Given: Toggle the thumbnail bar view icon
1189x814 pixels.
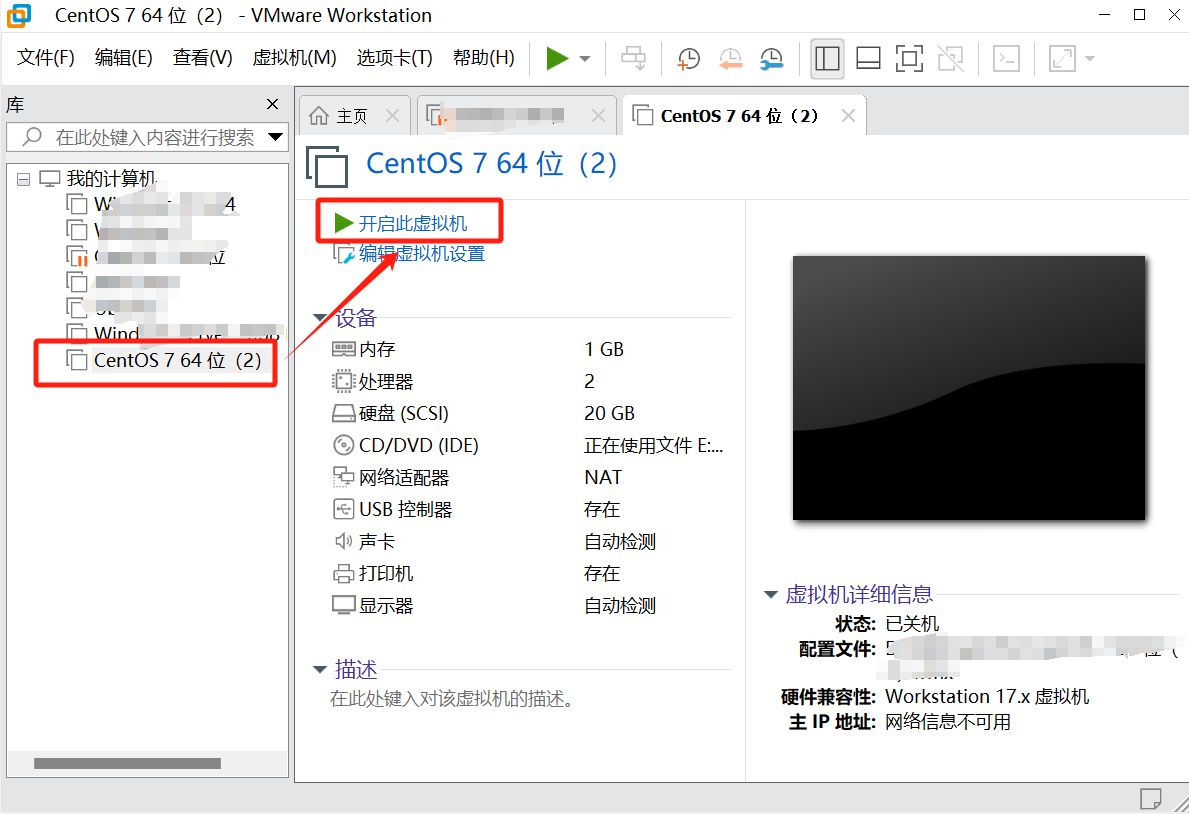Looking at the screenshot, I should [x=868, y=58].
